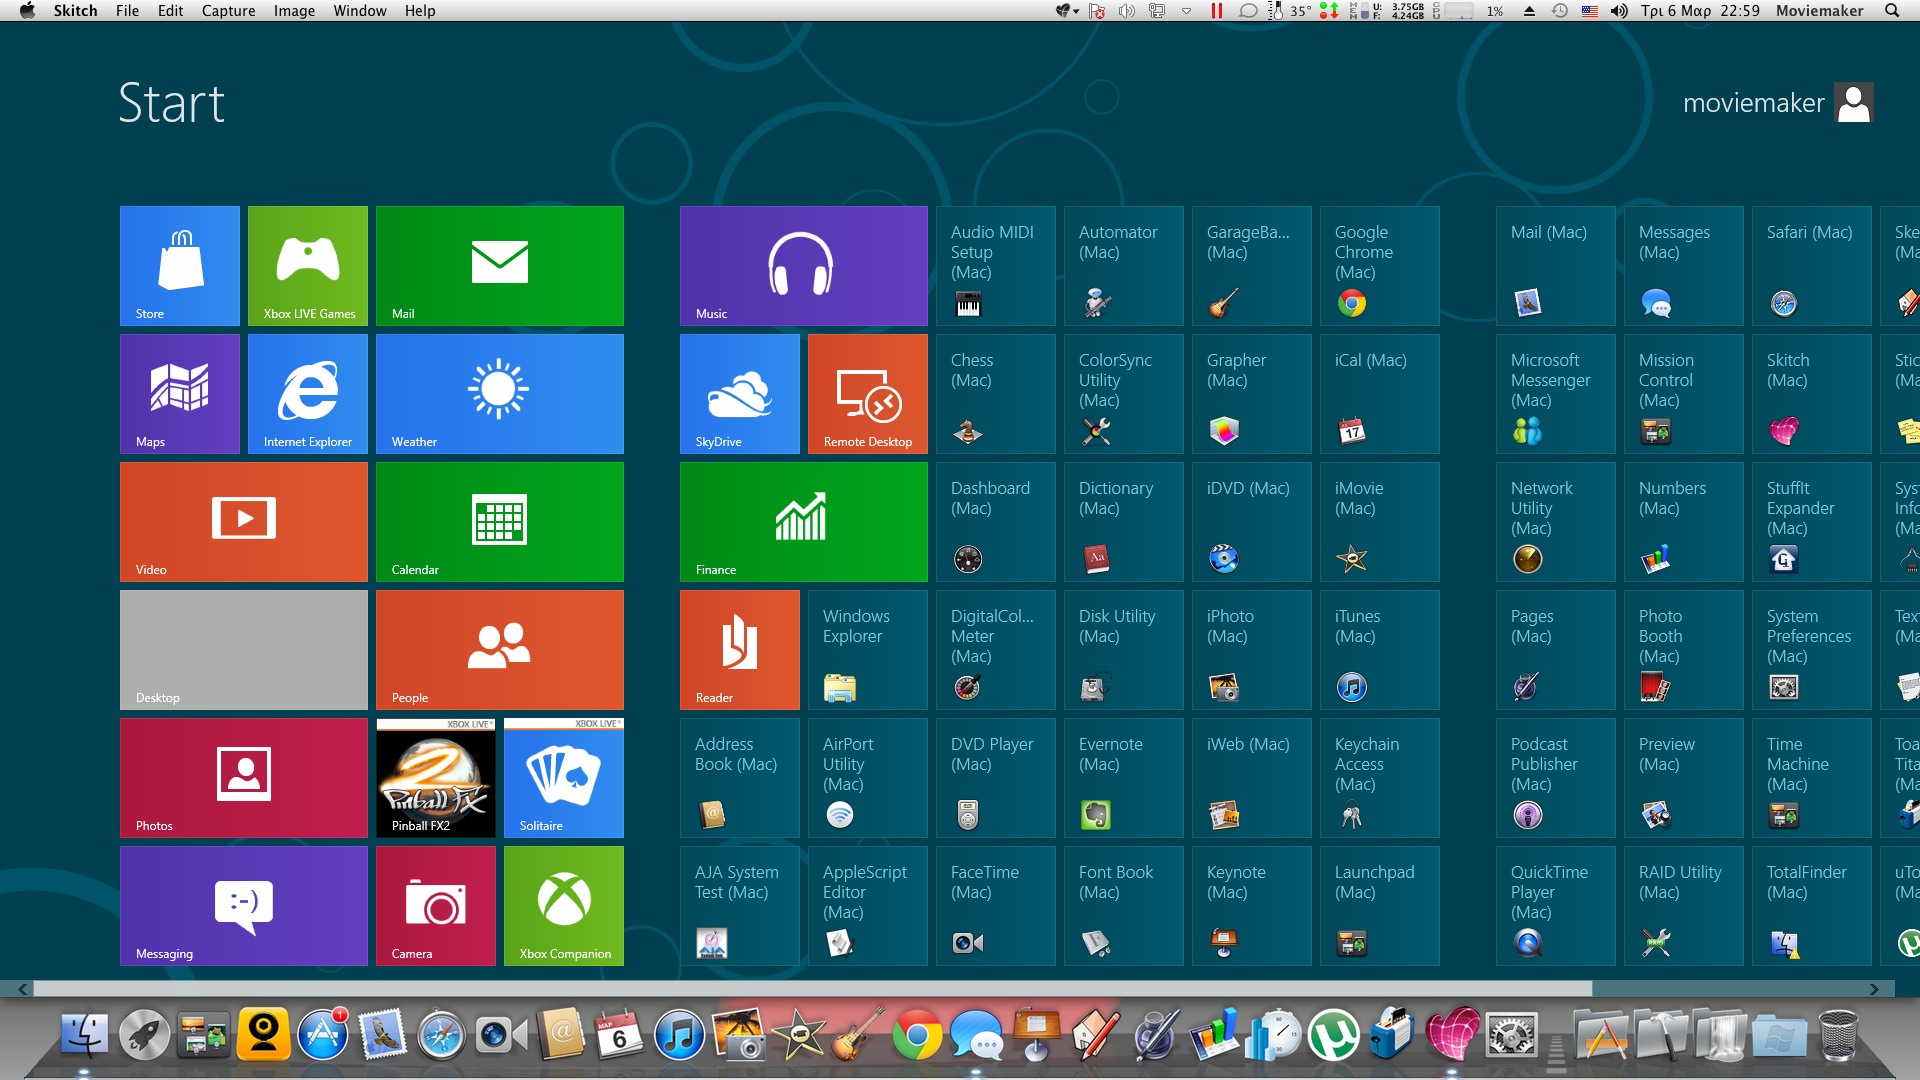
Task: Open GarageBand (Mac) tile
Action: tap(1252, 266)
